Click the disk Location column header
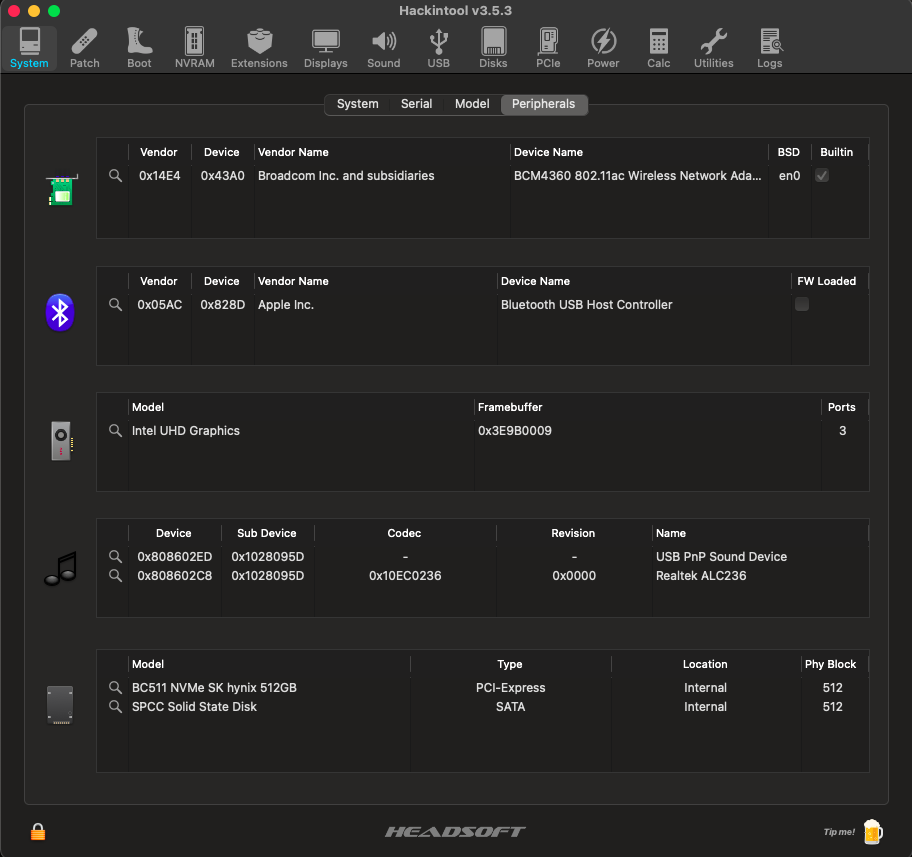Screen dimensions: 912x857 point(706,664)
